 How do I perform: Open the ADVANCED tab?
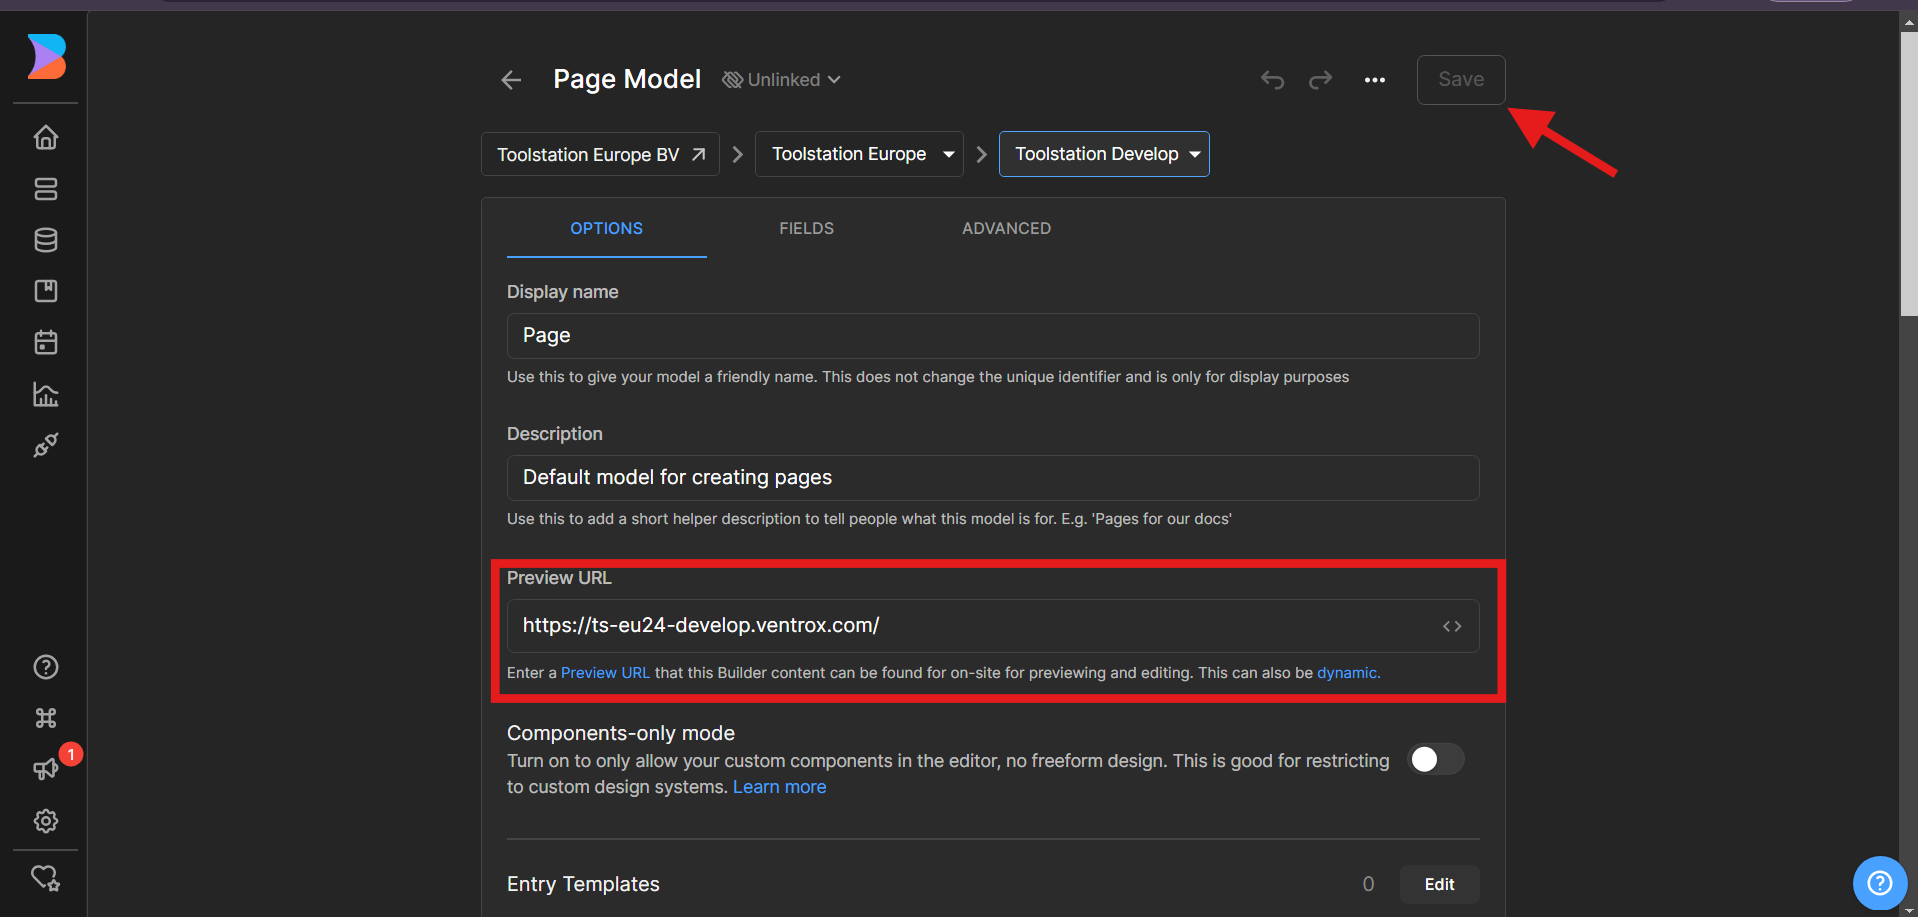point(1006,228)
